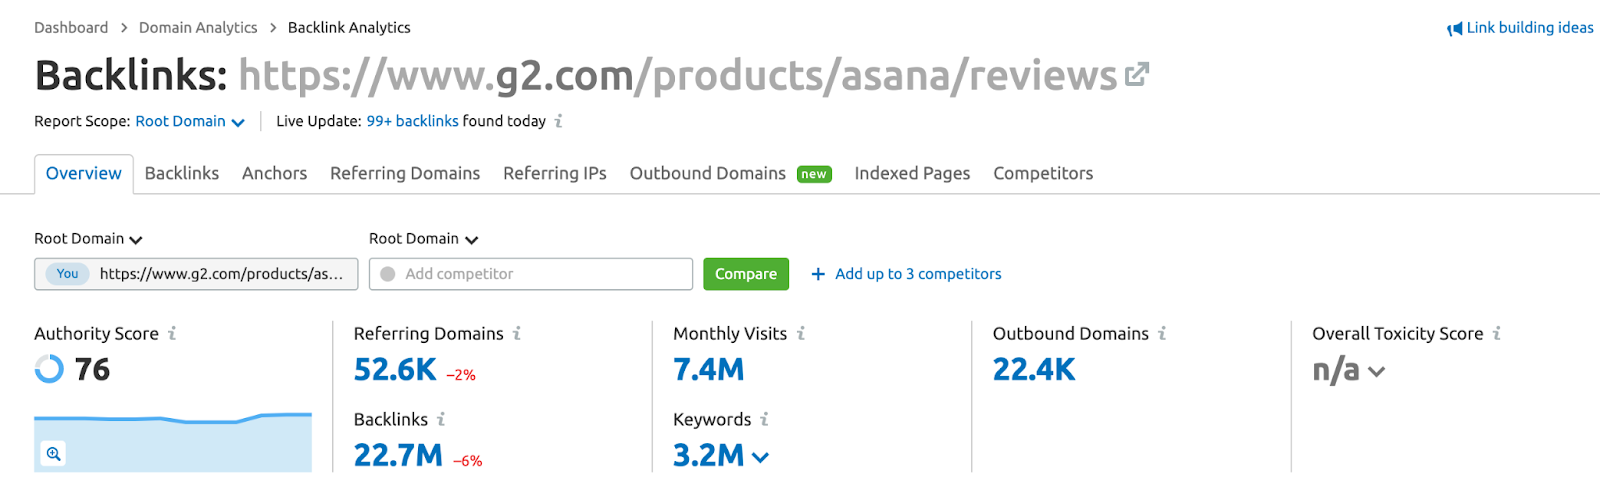Click the 7.4M monthly visits value

(x=709, y=370)
